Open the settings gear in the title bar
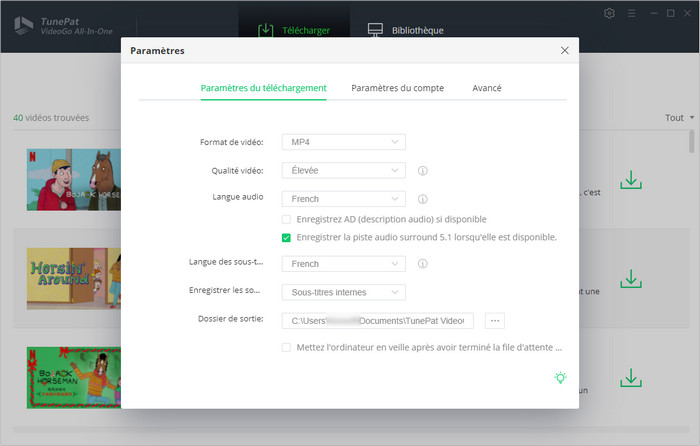 (609, 13)
